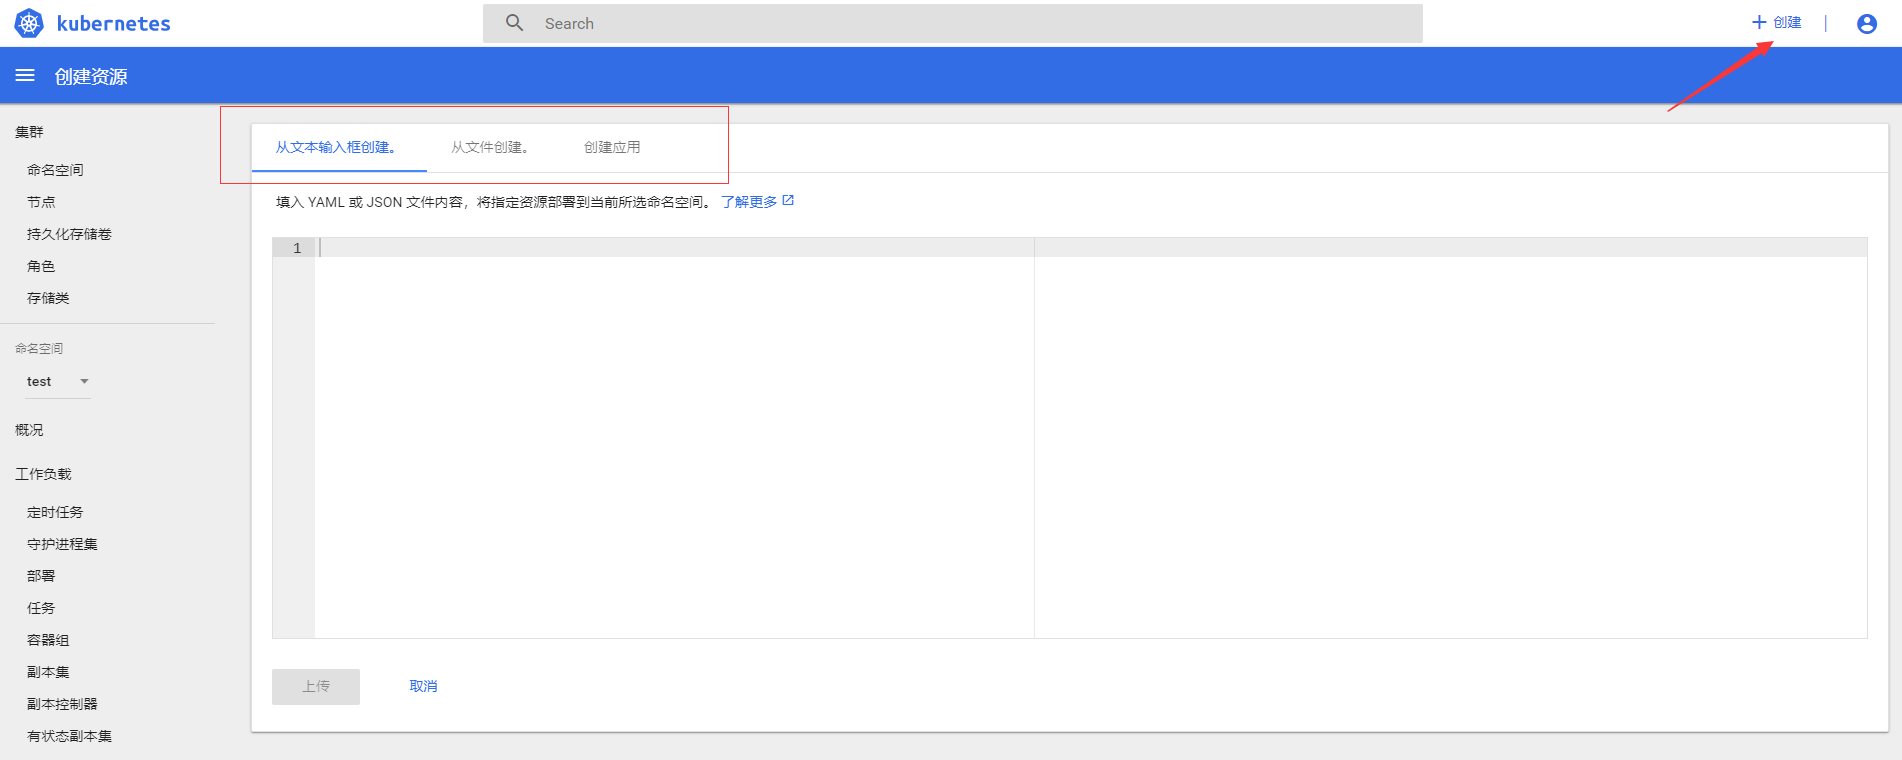Open 工作负载 section in sidebar
The image size is (1902, 760).
[43, 474]
